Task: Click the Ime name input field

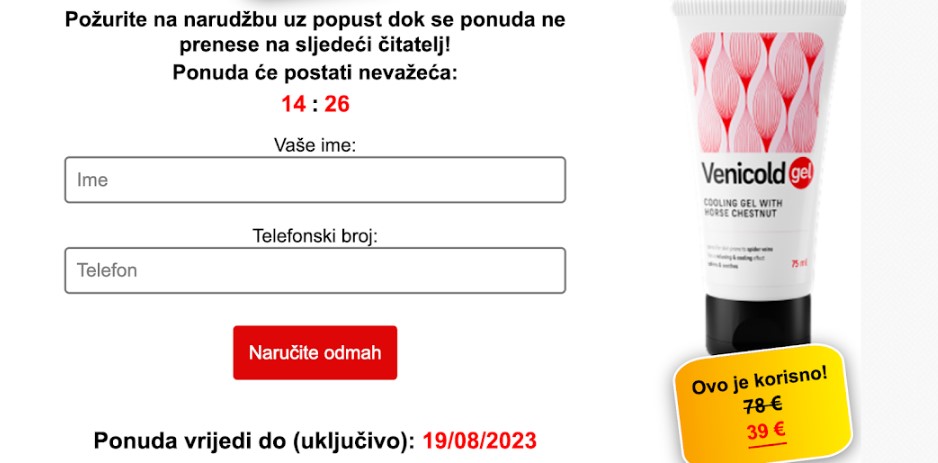Action: pyautogui.click(x=315, y=179)
